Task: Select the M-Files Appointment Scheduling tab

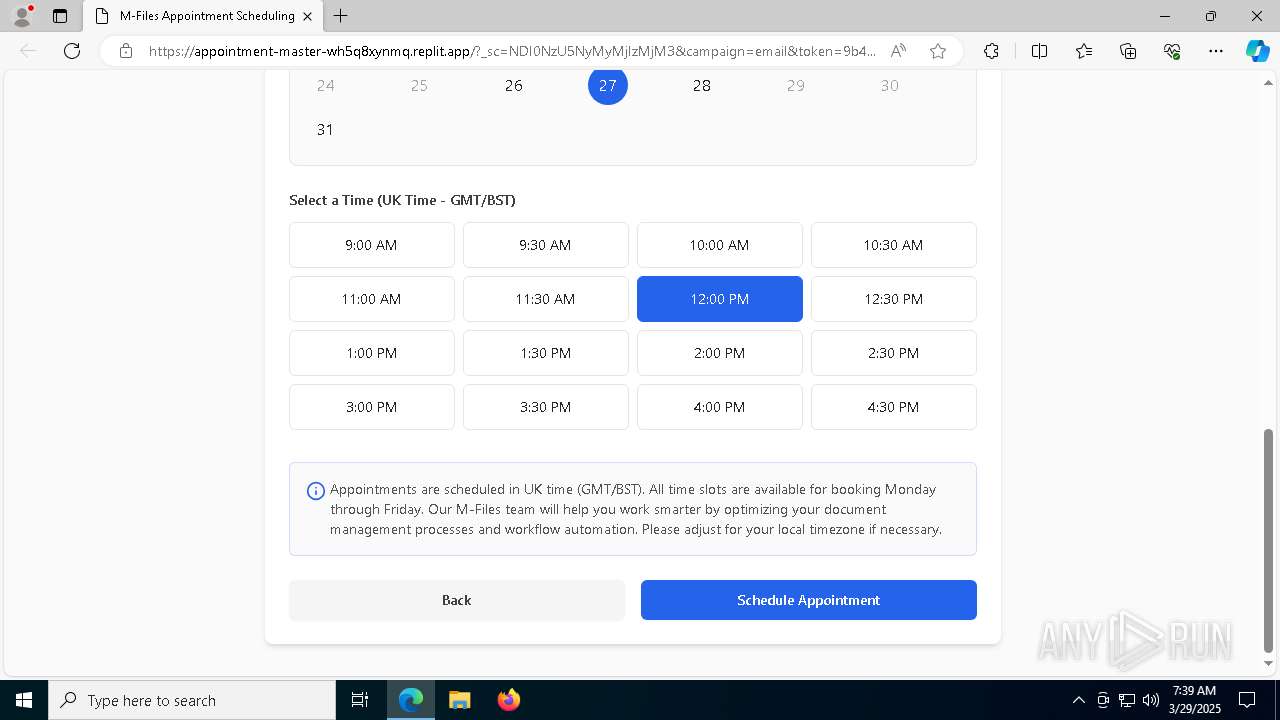Action: (x=203, y=16)
